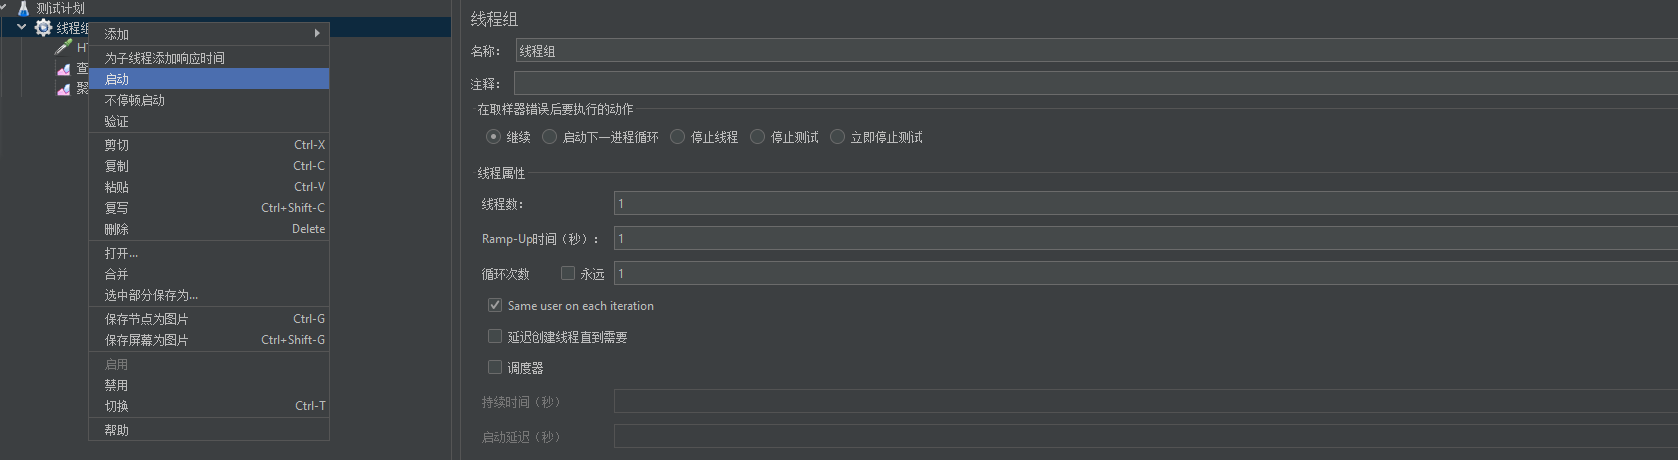1678x460 pixels.
Task: Select 禁用 in the context menu
Action: coord(209,385)
